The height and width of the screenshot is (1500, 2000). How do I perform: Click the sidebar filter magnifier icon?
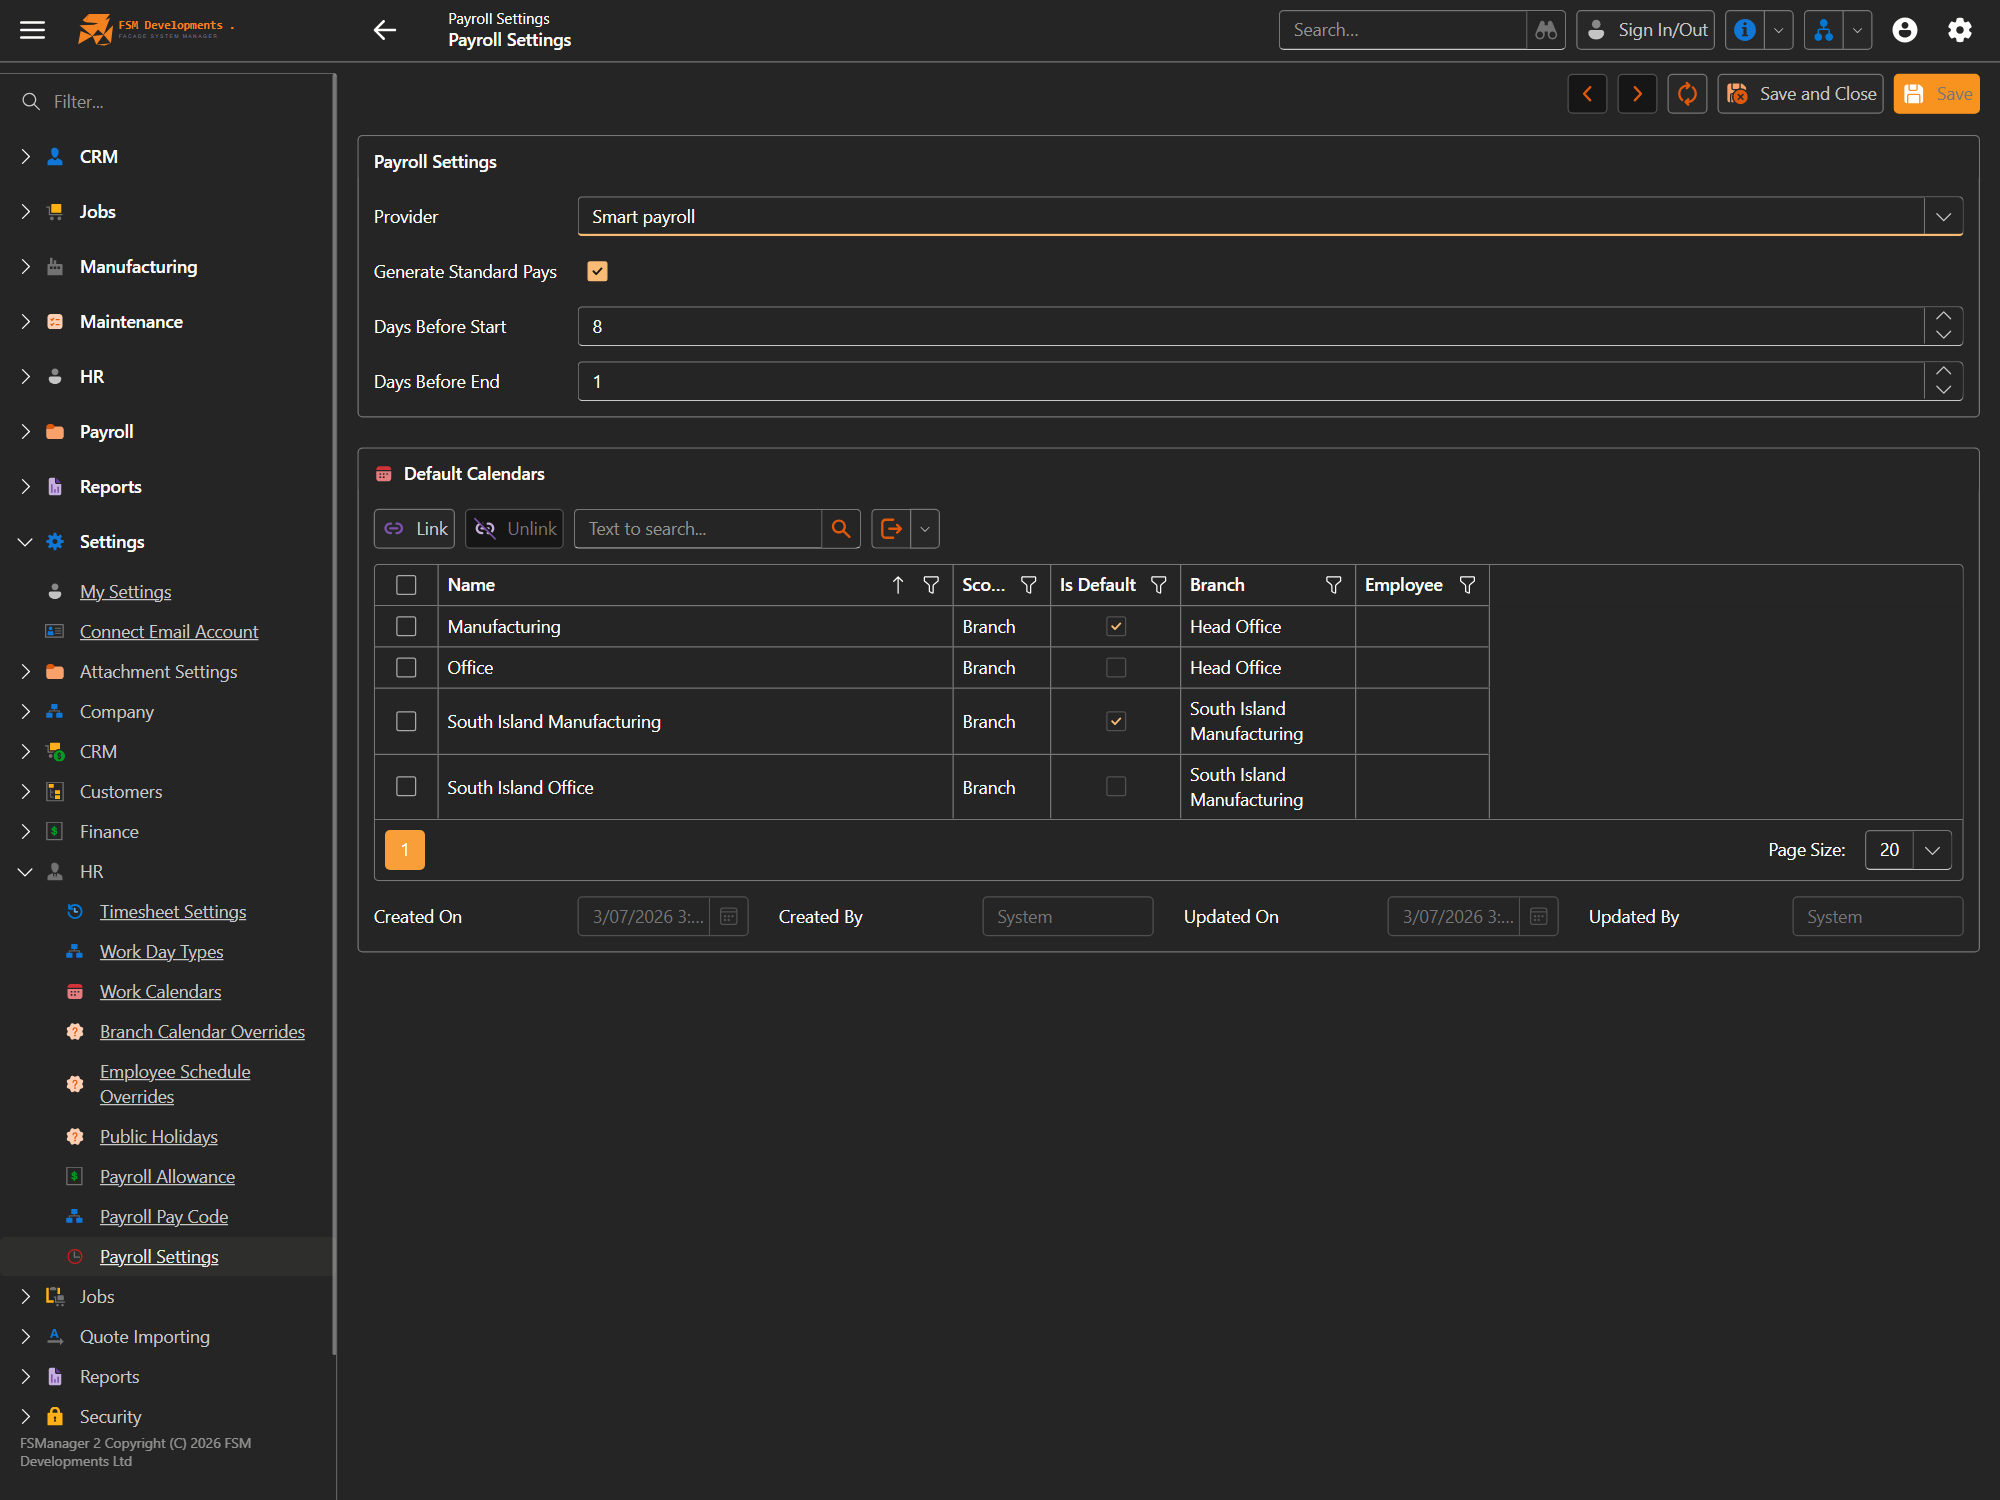pyautogui.click(x=31, y=102)
